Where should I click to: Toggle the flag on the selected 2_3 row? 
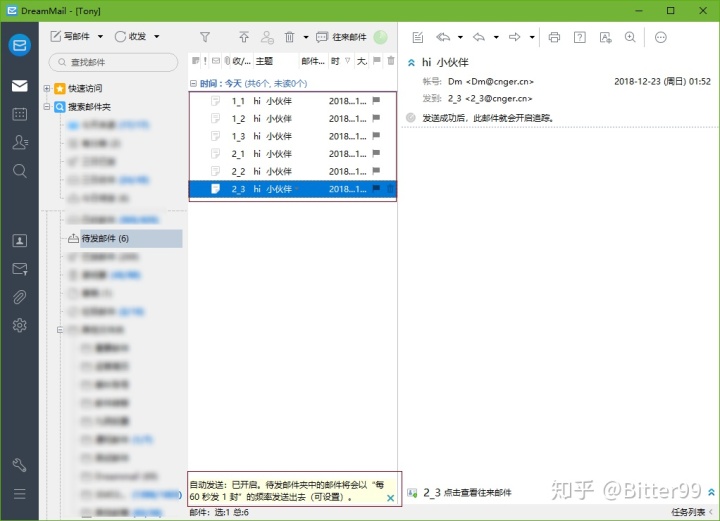point(376,188)
